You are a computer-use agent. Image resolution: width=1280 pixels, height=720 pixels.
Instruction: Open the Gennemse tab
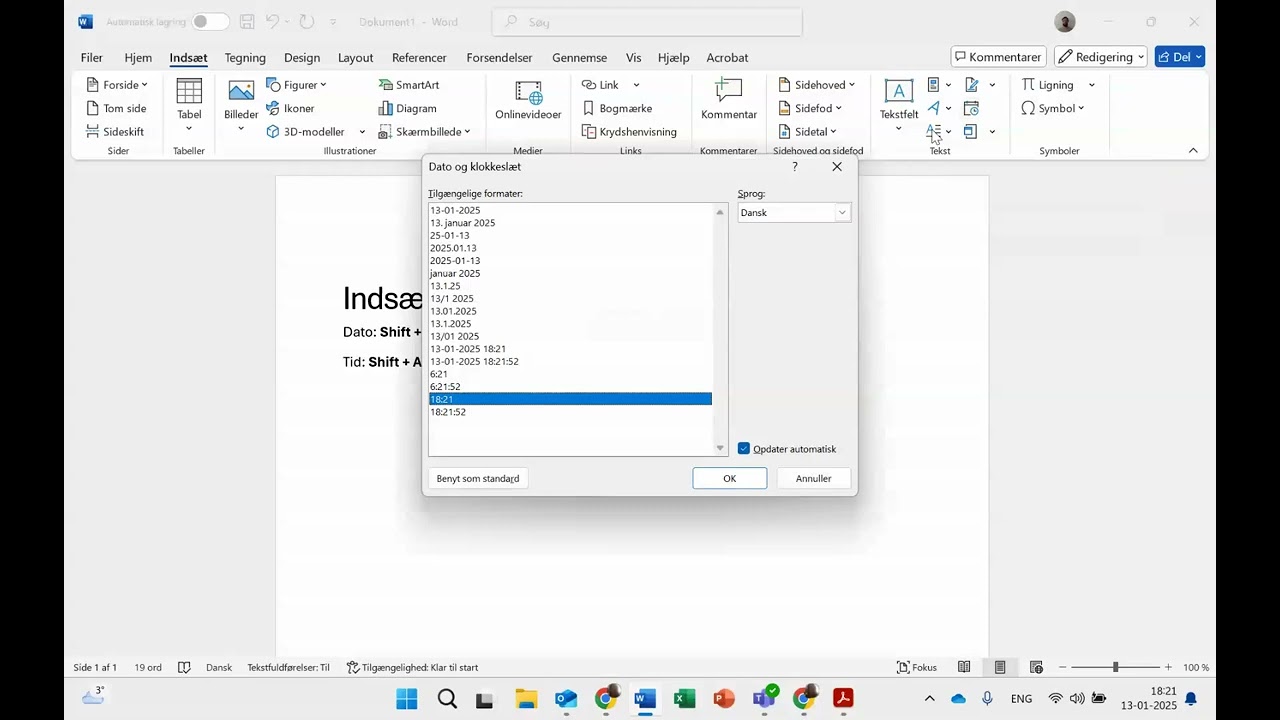pos(579,57)
